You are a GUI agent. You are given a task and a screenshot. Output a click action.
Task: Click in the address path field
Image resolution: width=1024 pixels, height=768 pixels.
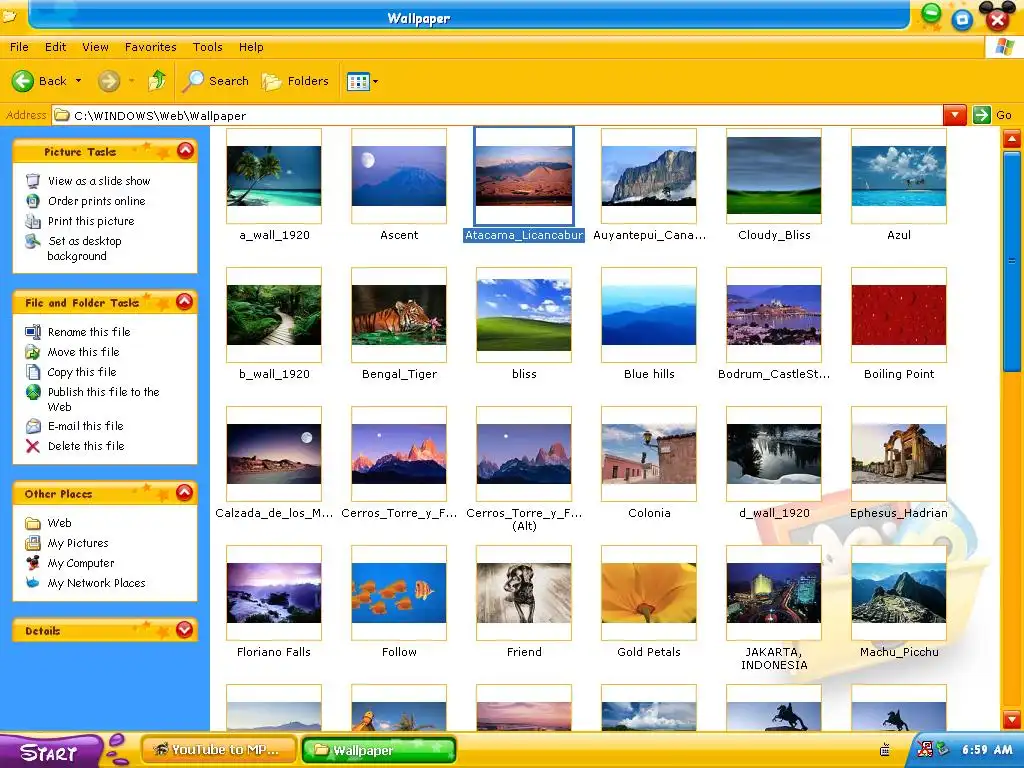[x=496, y=116]
